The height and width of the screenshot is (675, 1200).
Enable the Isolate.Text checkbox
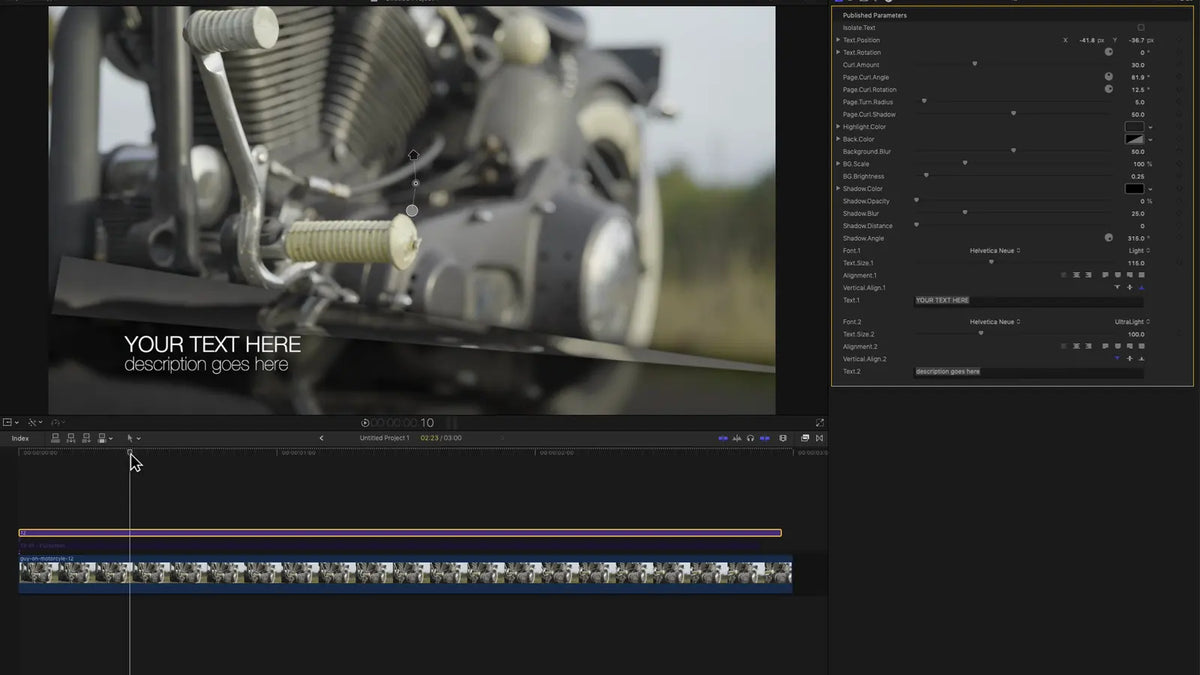pyautogui.click(x=1141, y=28)
